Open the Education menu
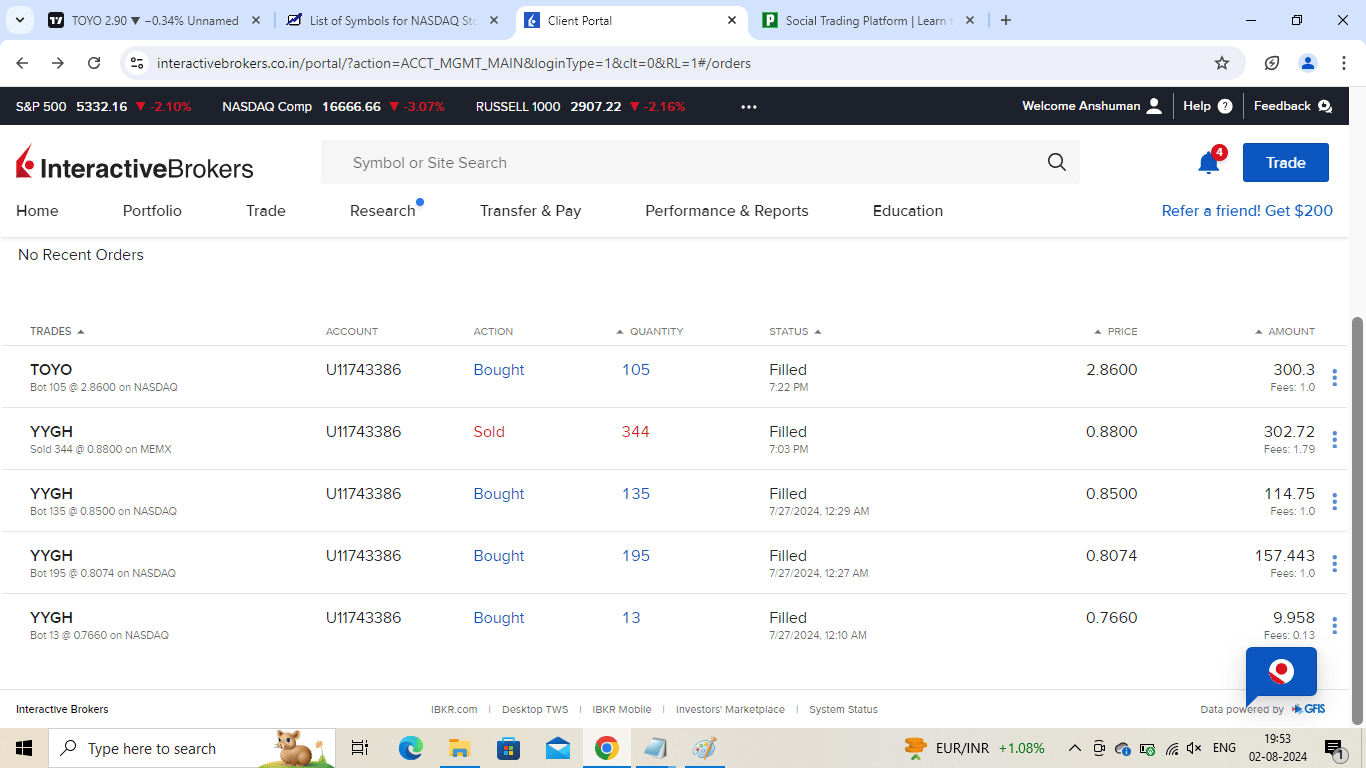 pyautogui.click(x=908, y=211)
